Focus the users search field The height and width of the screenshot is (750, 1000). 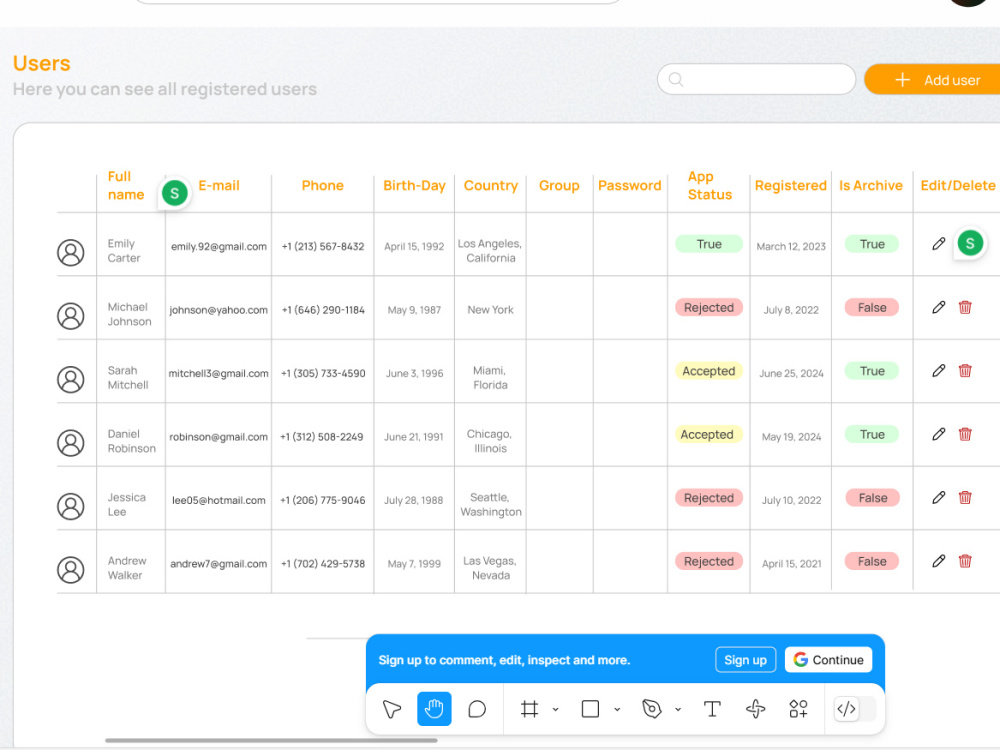pyautogui.click(x=756, y=80)
